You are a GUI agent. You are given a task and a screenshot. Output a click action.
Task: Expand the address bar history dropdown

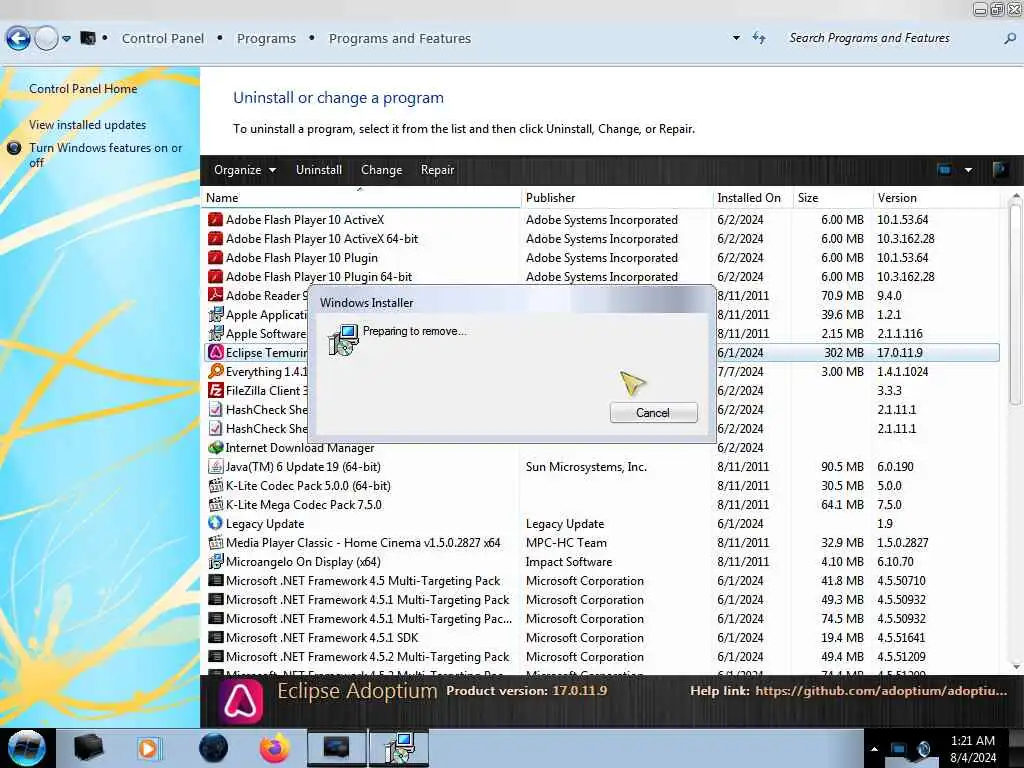[736, 38]
